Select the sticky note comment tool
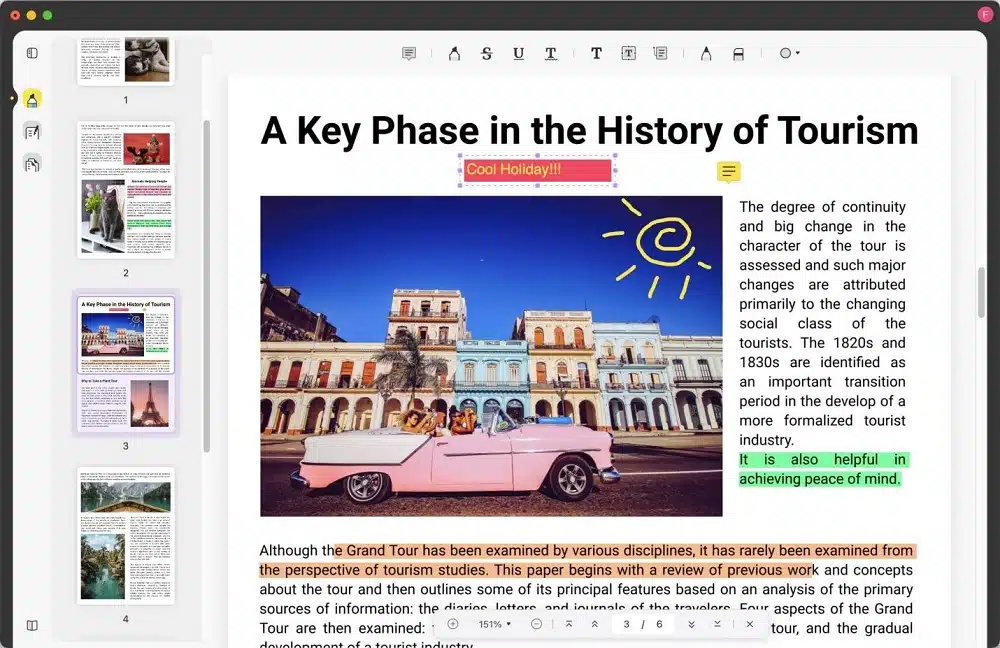Screen dimensions: 1000x648 tap(408, 53)
